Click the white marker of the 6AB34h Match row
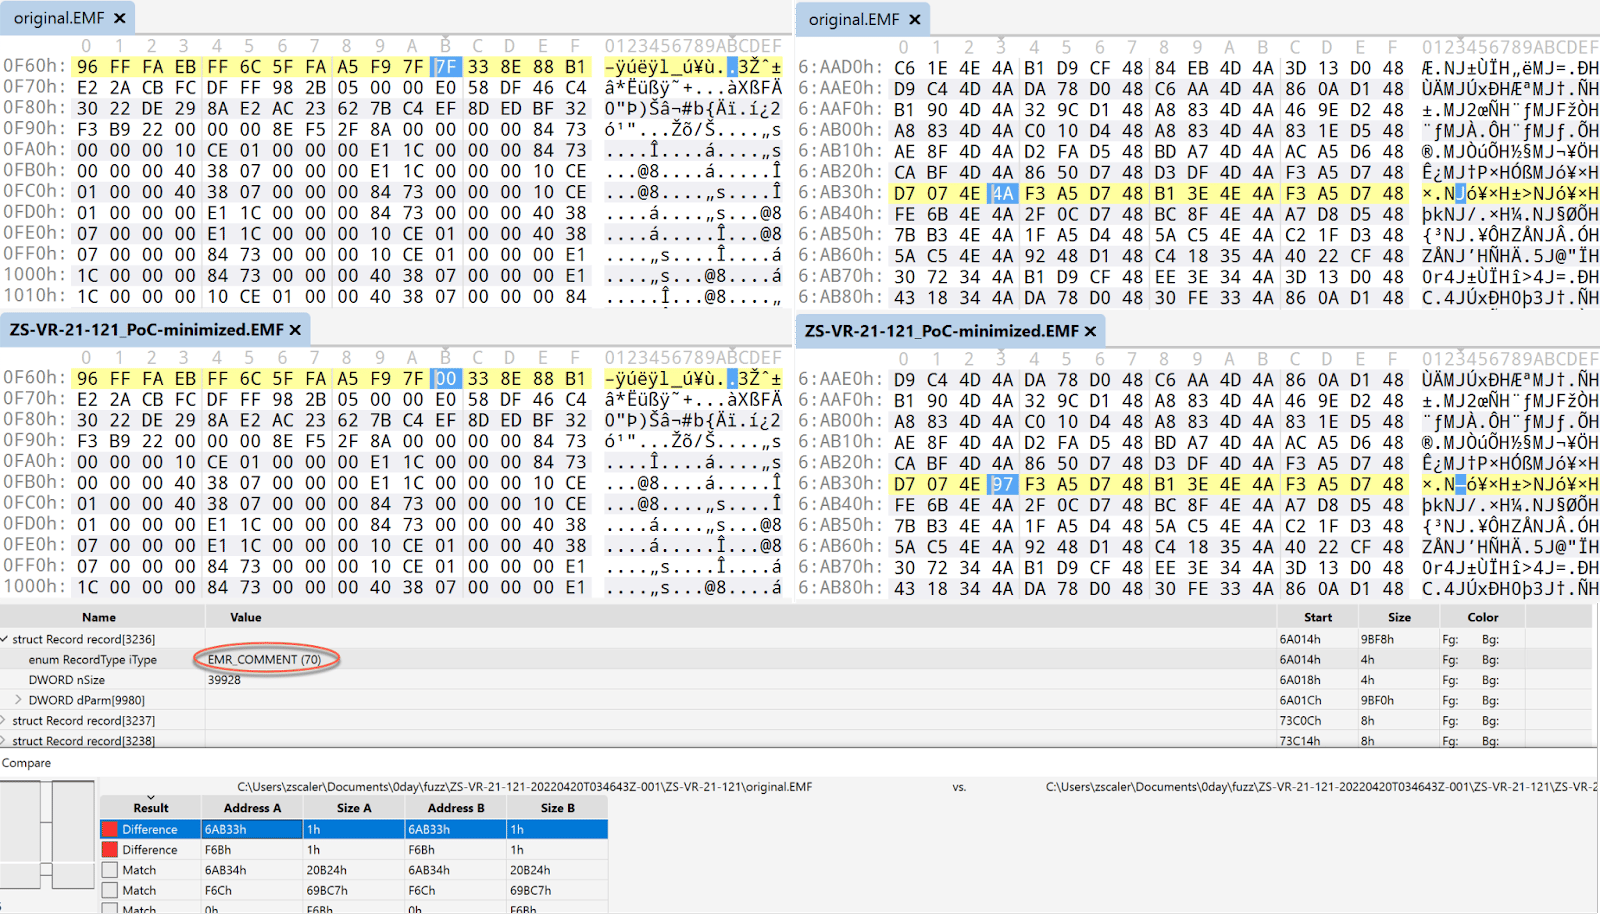1600x916 pixels. (110, 870)
